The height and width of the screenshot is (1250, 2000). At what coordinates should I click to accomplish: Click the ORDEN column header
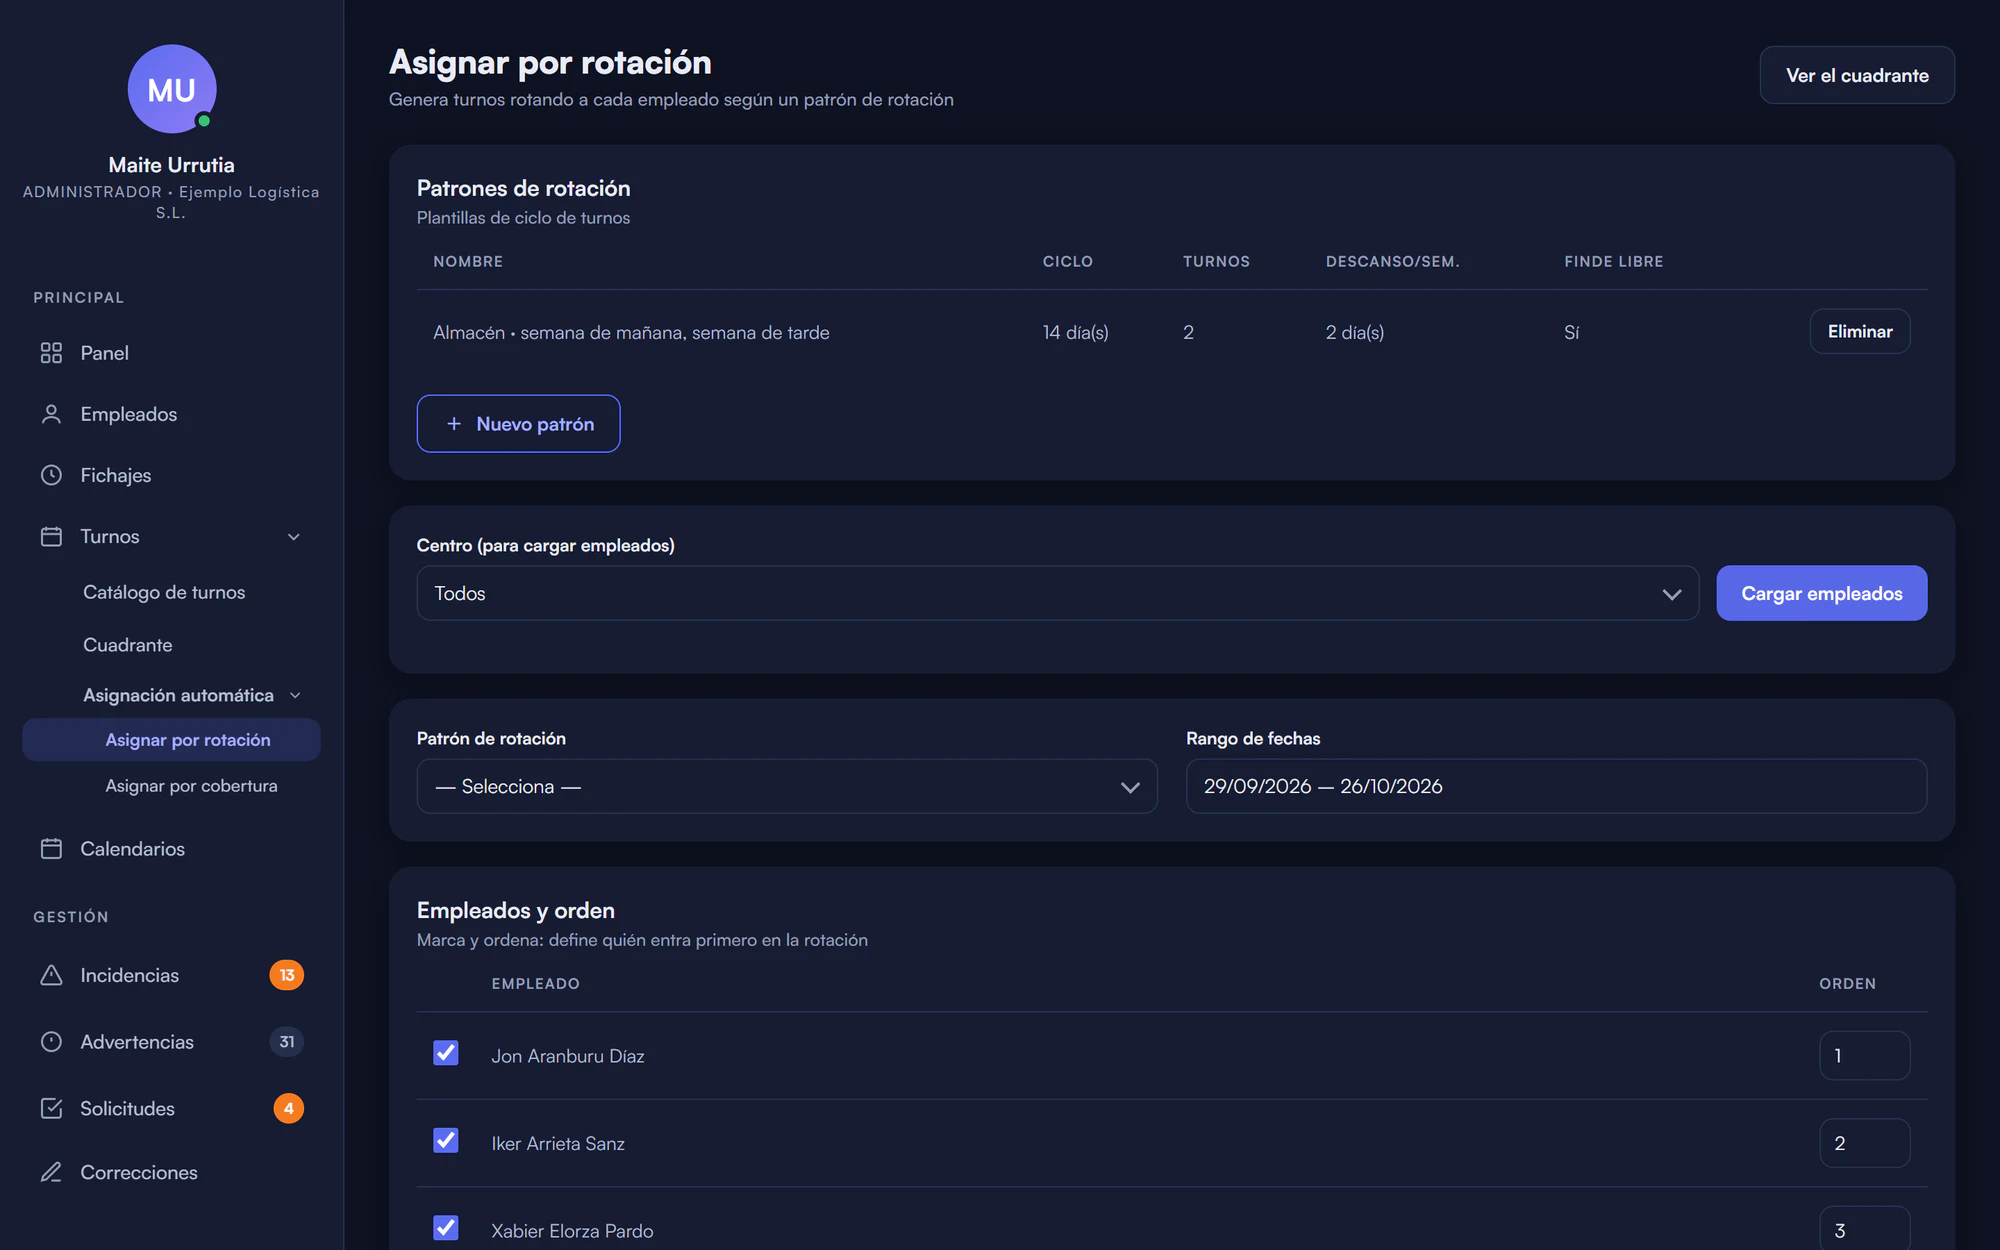1847,984
